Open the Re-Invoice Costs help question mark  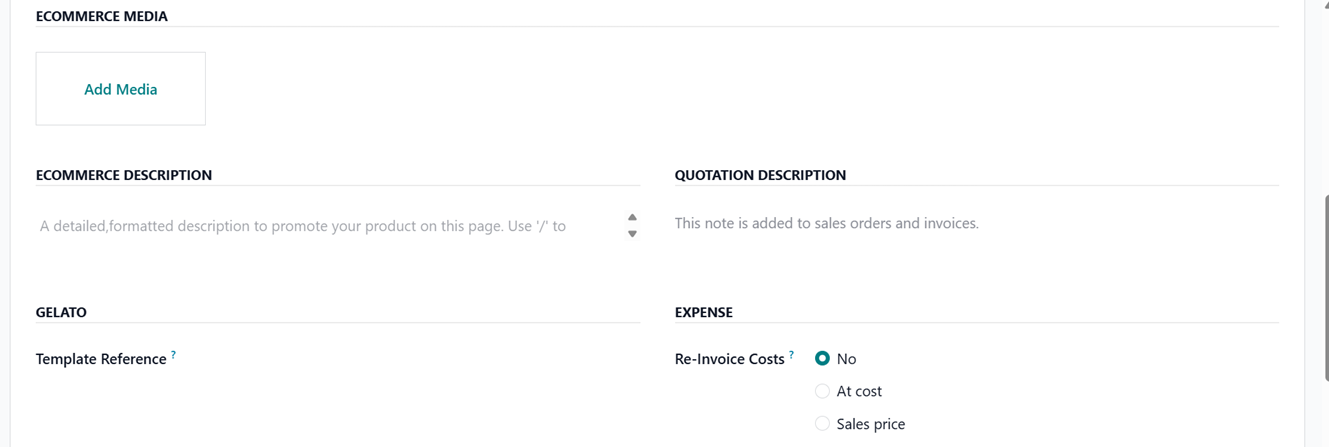click(x=791, y=355)
